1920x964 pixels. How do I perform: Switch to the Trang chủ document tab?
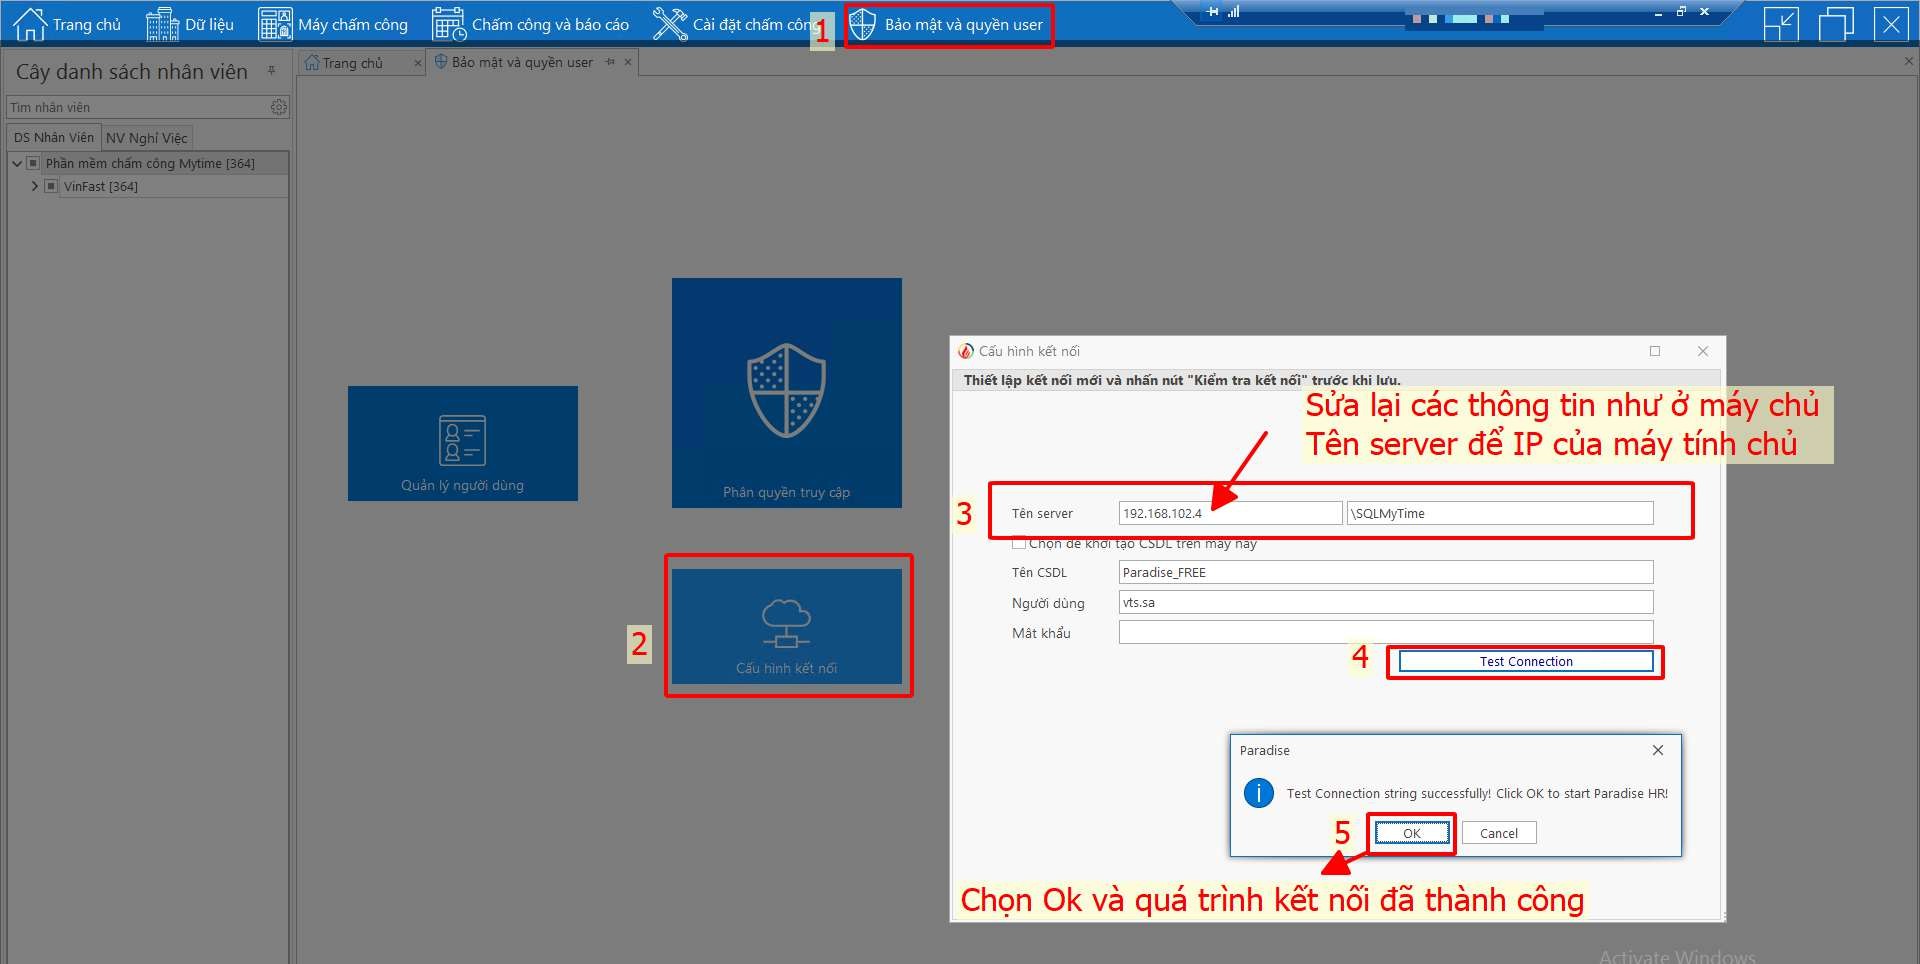click(352, 63)
